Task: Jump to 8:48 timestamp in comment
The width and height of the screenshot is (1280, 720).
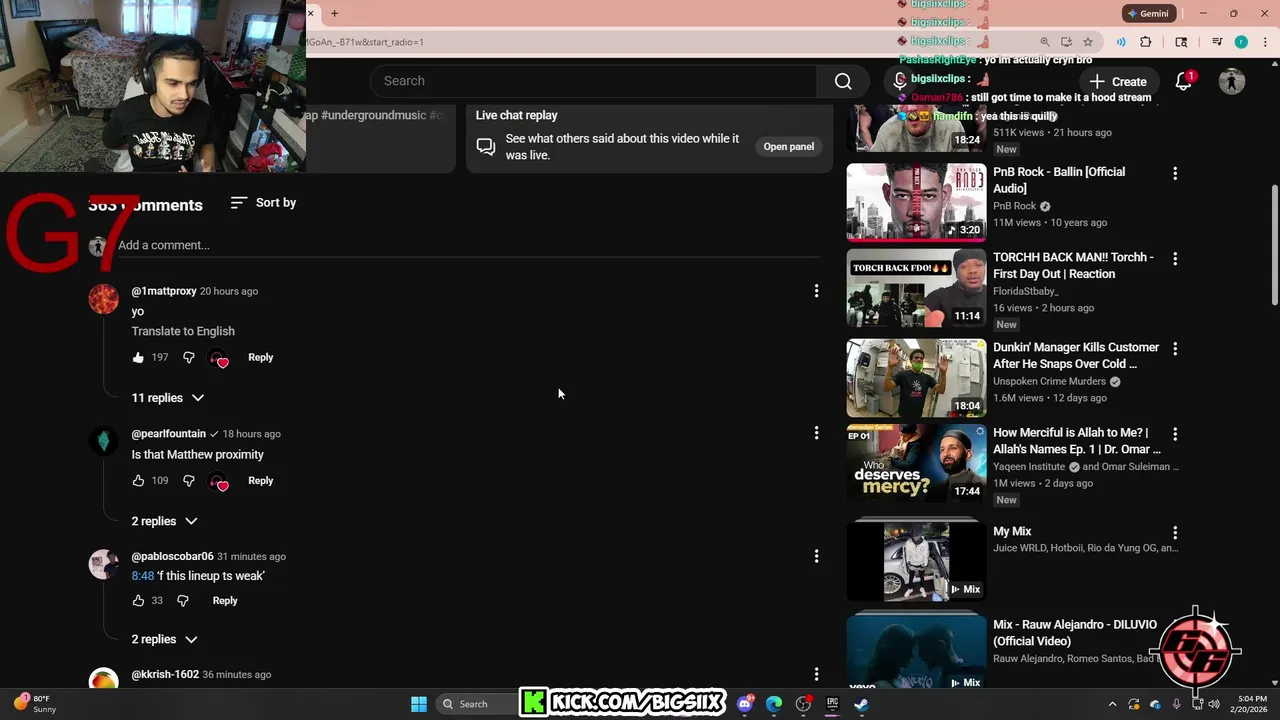Action: coord(143,576)
